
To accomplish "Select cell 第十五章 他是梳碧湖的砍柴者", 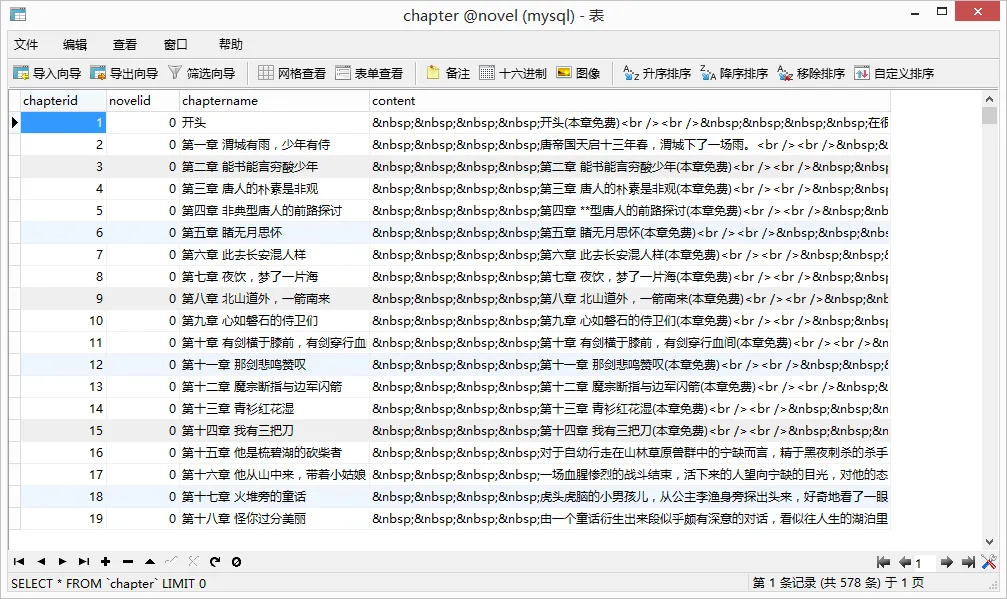I will coord(274,453).
